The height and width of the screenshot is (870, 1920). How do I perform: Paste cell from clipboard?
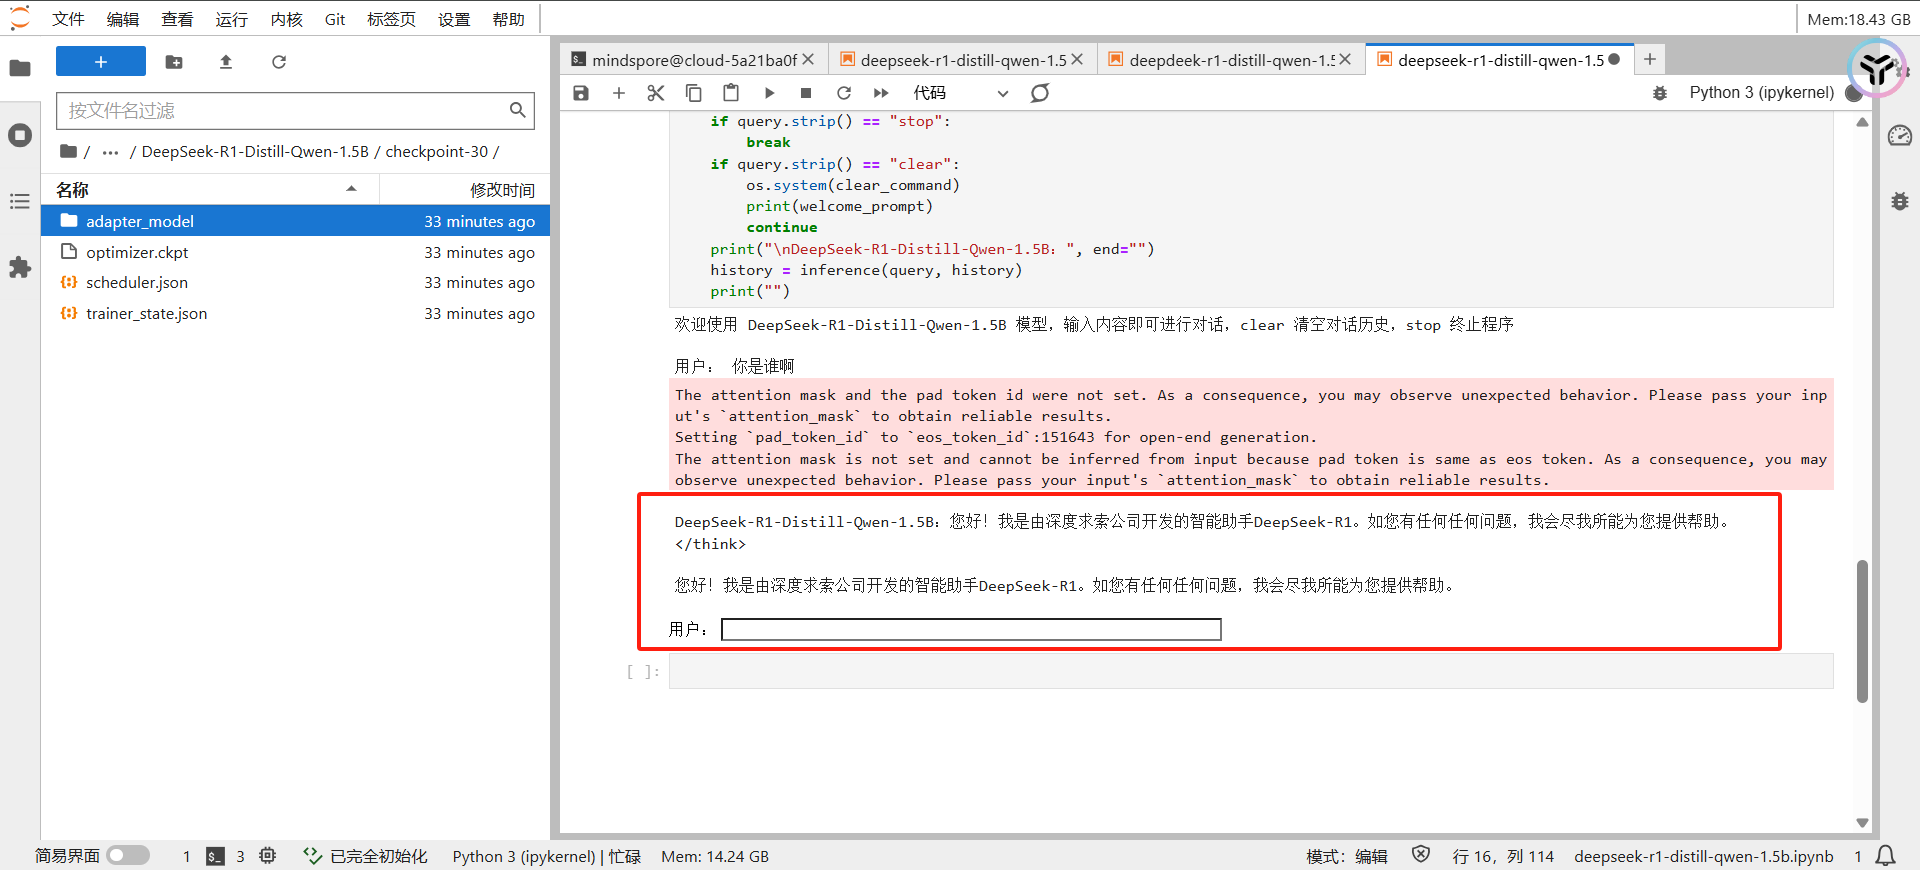tap(731, 93)
